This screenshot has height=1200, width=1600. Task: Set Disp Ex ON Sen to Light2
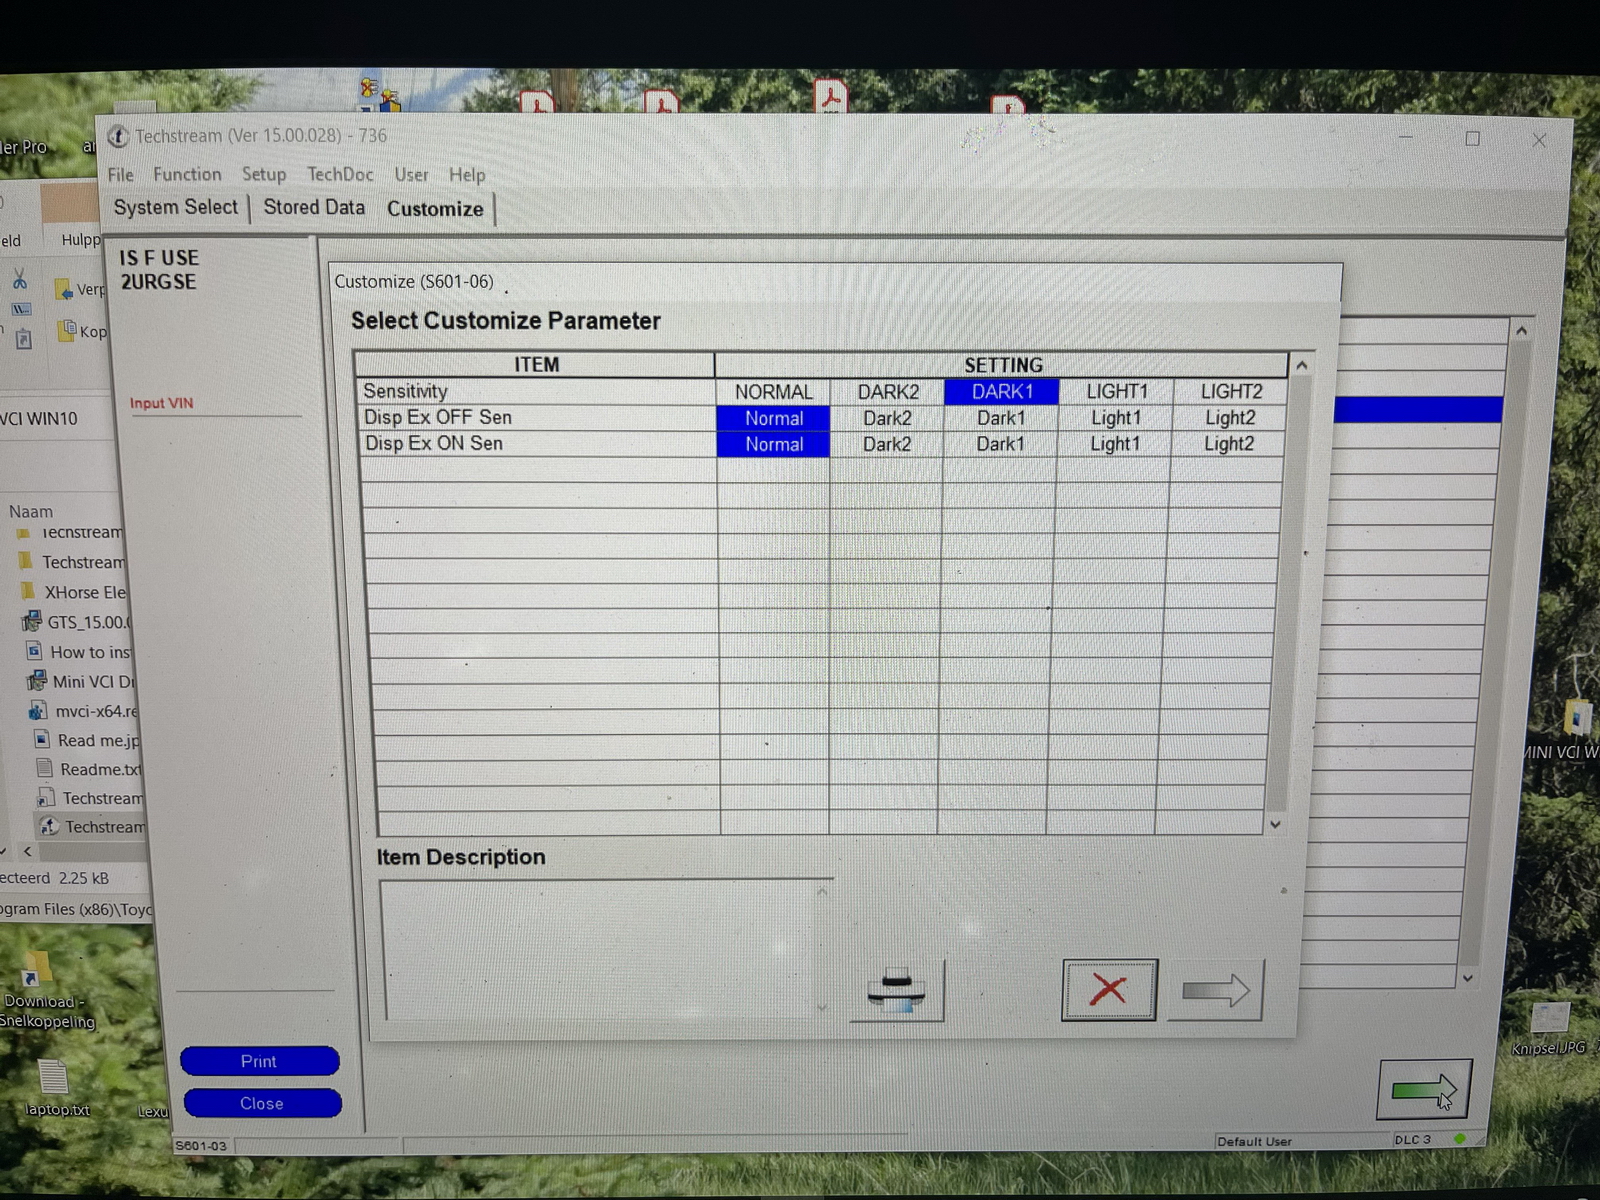1228,444
